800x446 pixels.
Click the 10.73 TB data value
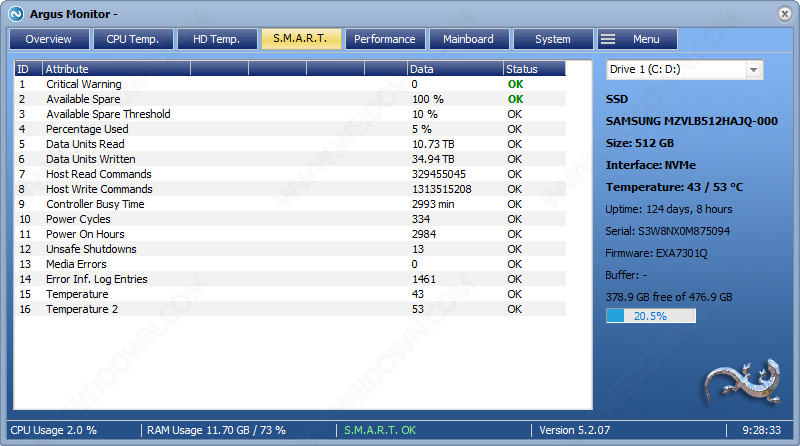tap(433, 144)
